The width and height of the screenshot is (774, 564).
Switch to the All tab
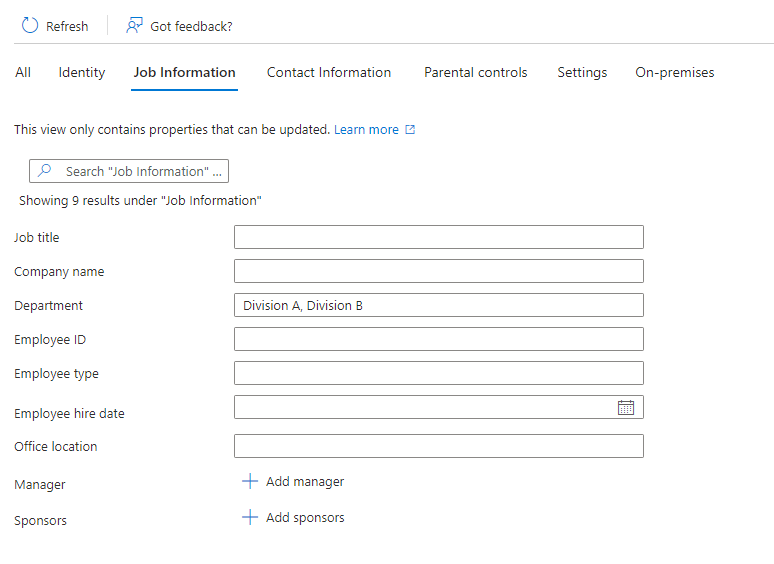23,72
